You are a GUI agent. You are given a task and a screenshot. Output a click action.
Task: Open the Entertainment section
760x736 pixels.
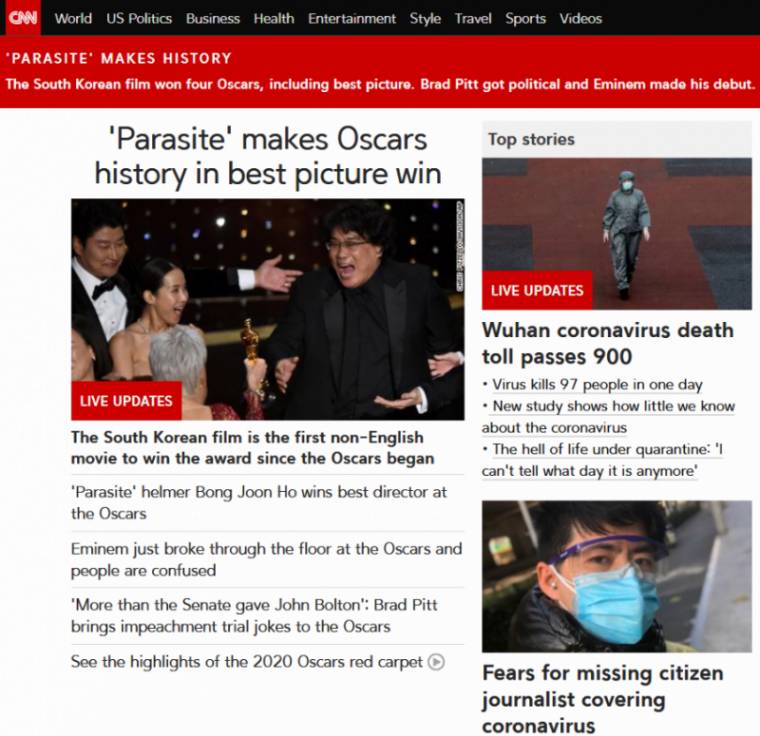pos(352,18)
